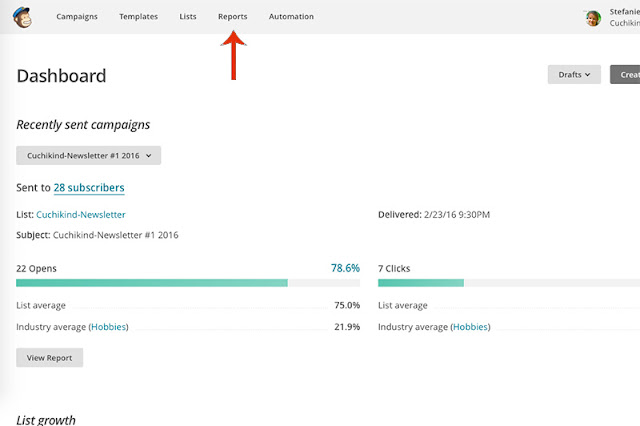Click the Delivered 2/23/16 9:30PM text
Screen dimensions: 640x426
(434, 215)
